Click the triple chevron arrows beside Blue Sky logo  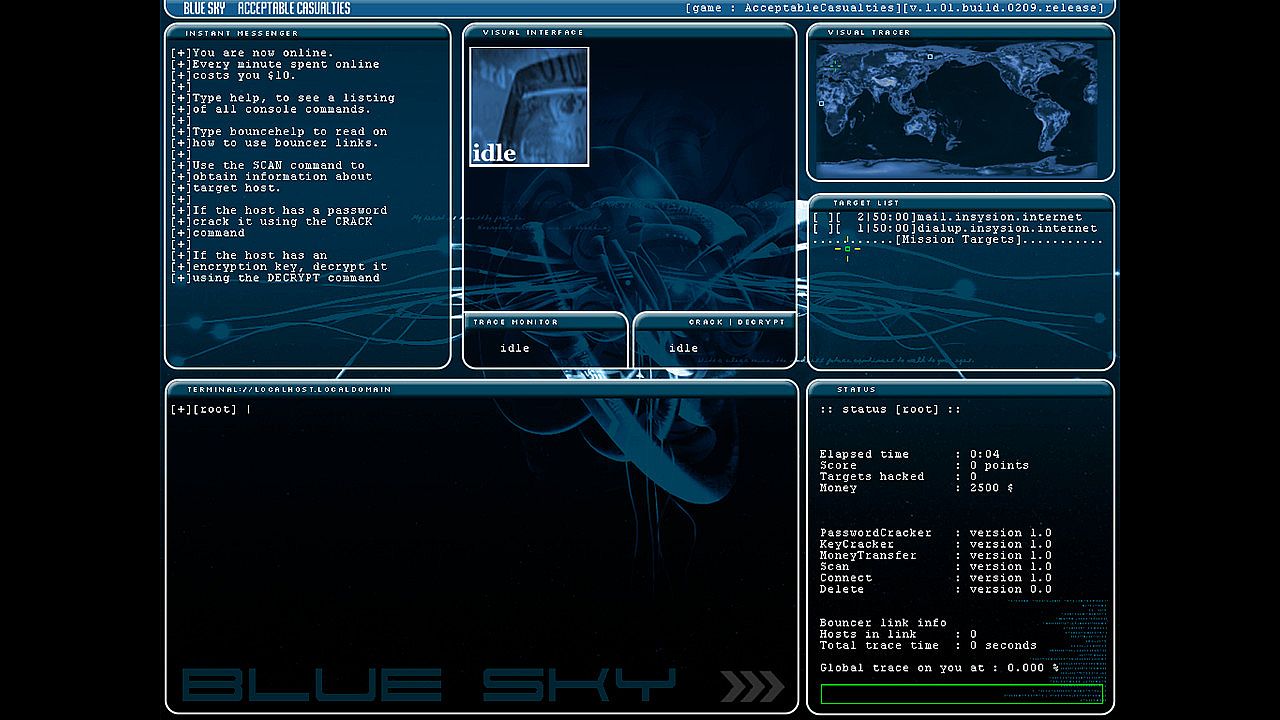[752, 686]
